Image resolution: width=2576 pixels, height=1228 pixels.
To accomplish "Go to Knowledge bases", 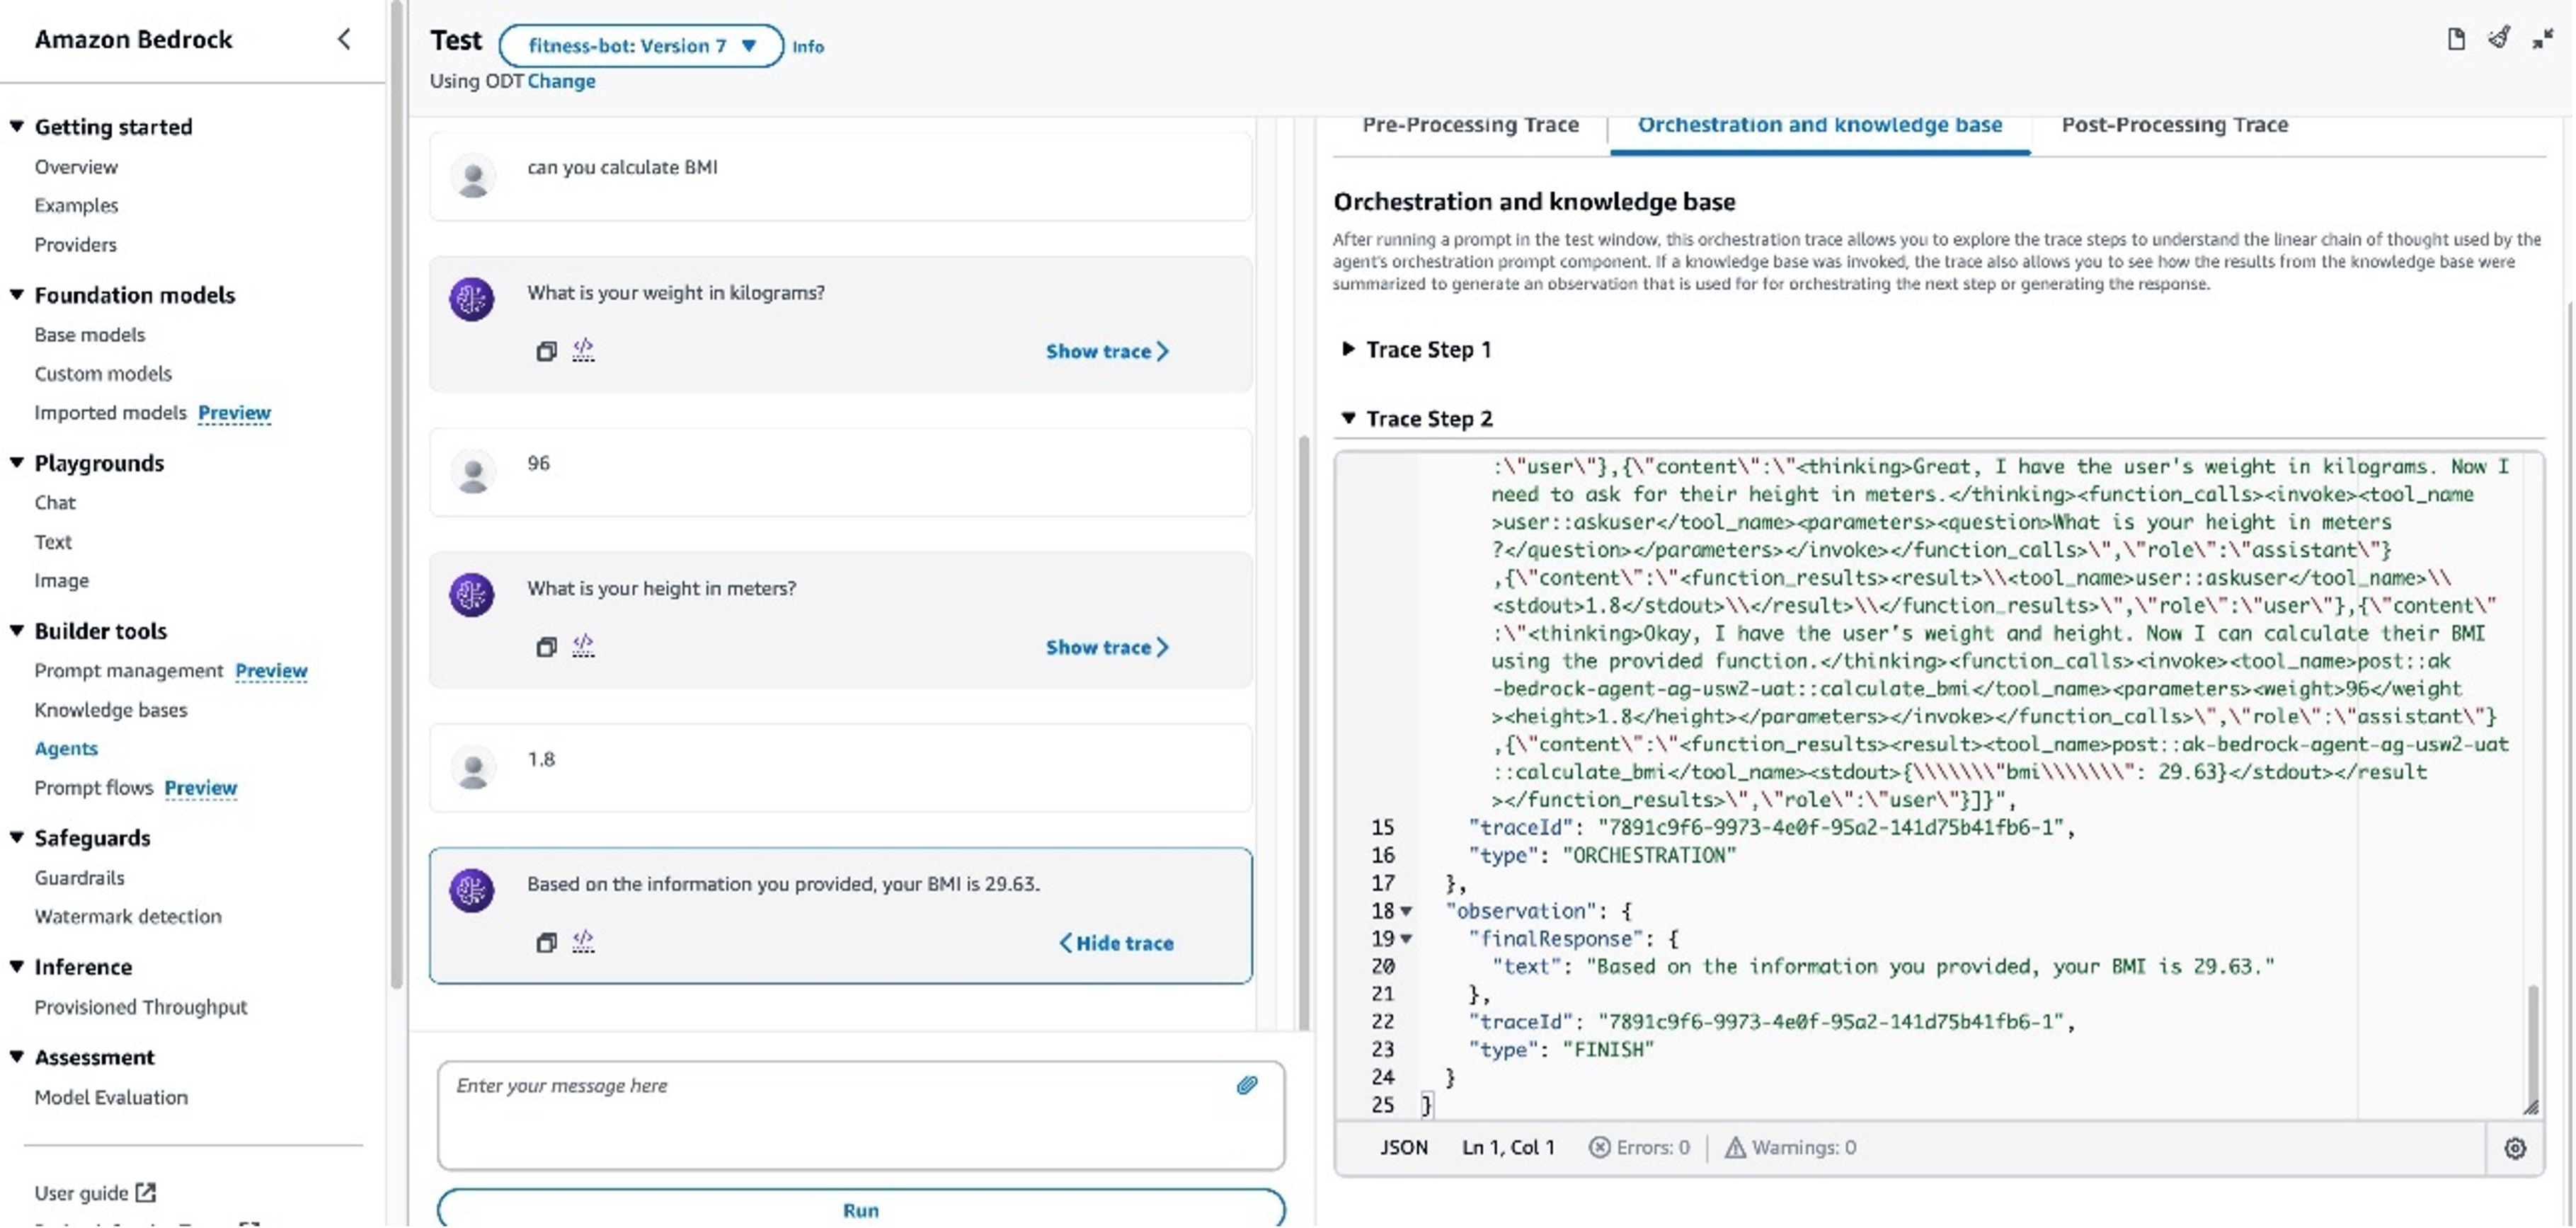I will tap(111, 710).
